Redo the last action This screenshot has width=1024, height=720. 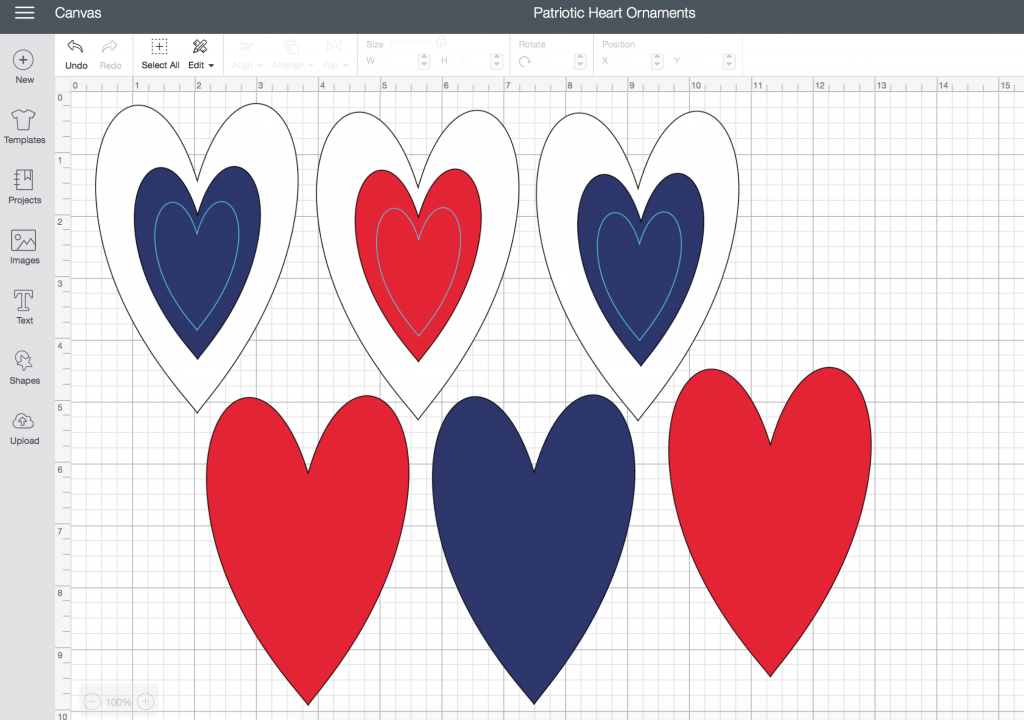pyautogui.click(x=110, y=55)
